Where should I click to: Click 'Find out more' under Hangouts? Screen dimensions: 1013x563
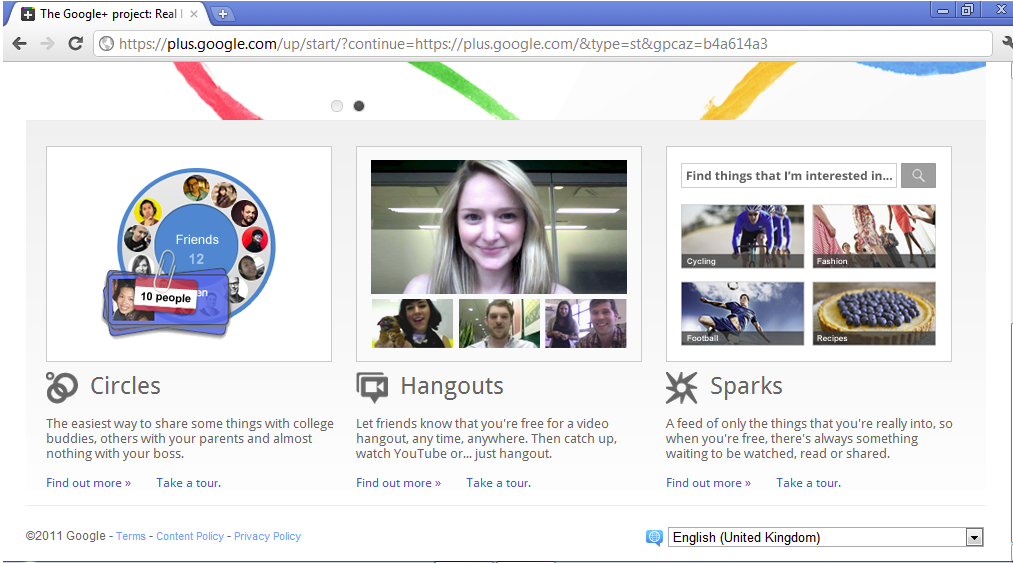coord(399,483)
